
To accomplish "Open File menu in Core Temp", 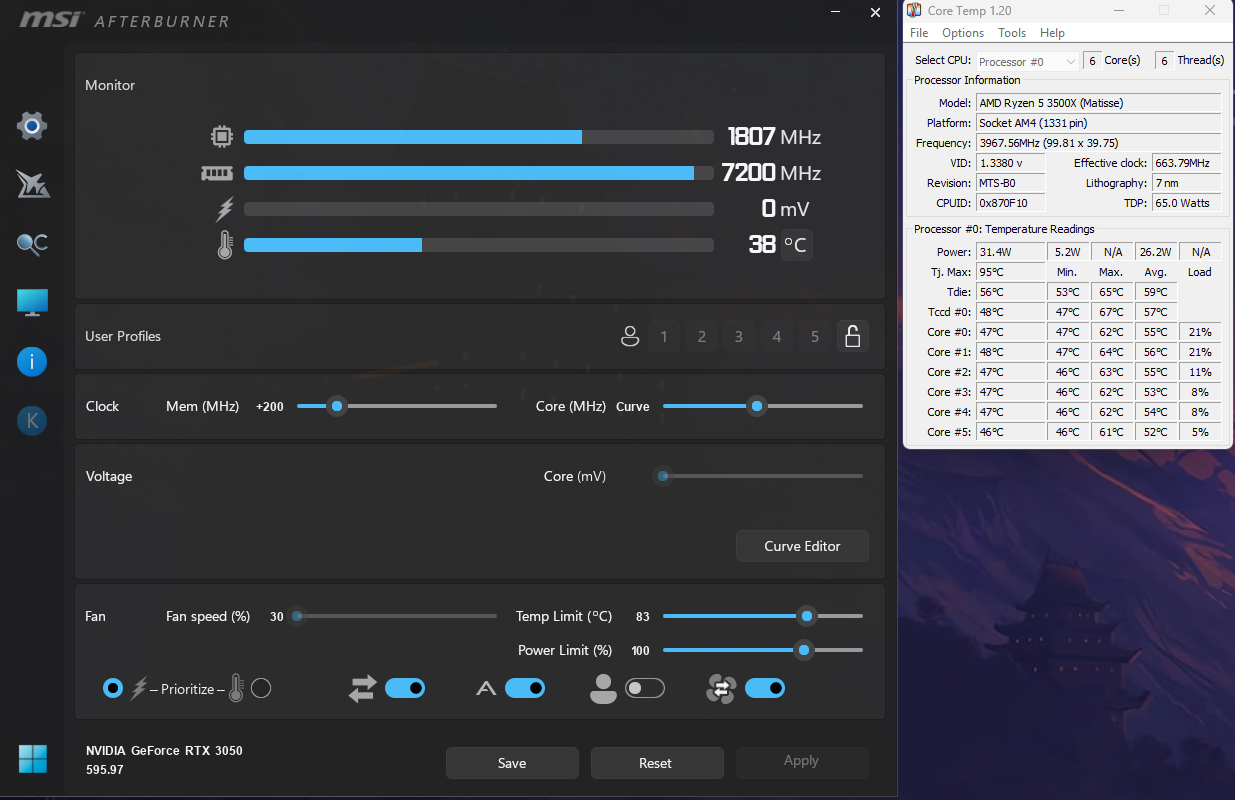I will (x=919, y=33).
